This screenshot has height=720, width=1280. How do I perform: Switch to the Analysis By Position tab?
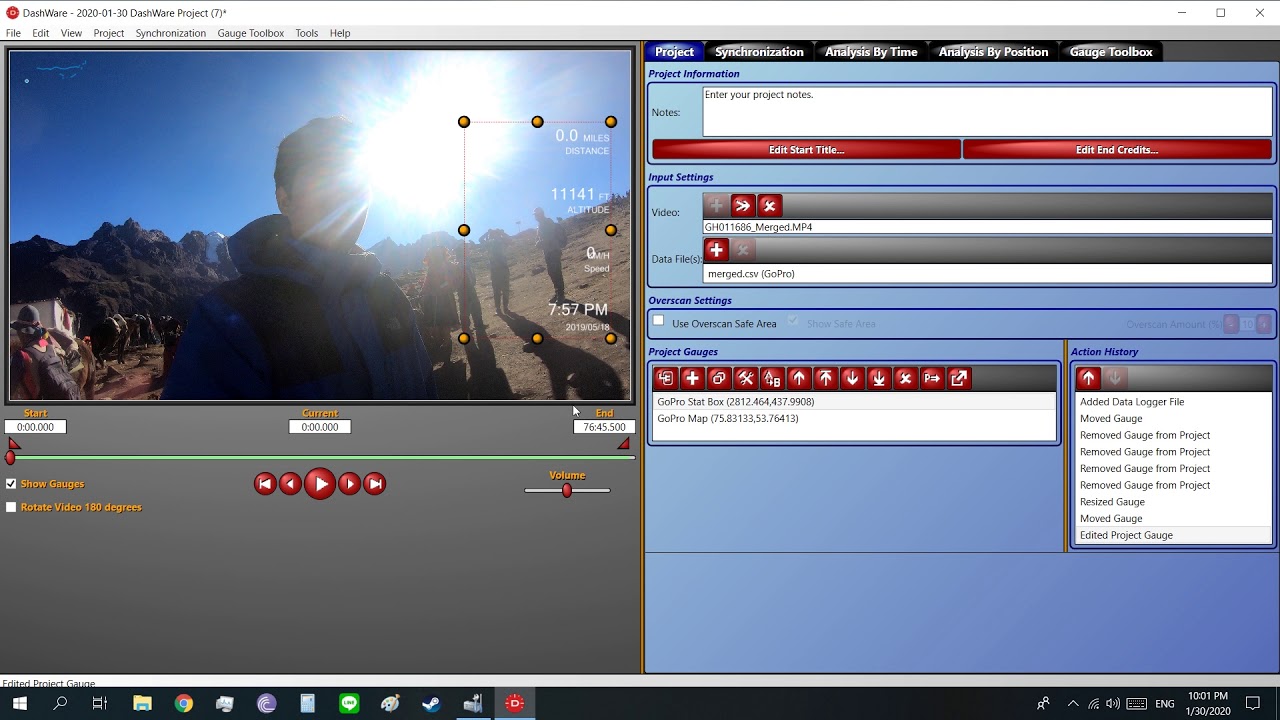[x=993, y=52]
